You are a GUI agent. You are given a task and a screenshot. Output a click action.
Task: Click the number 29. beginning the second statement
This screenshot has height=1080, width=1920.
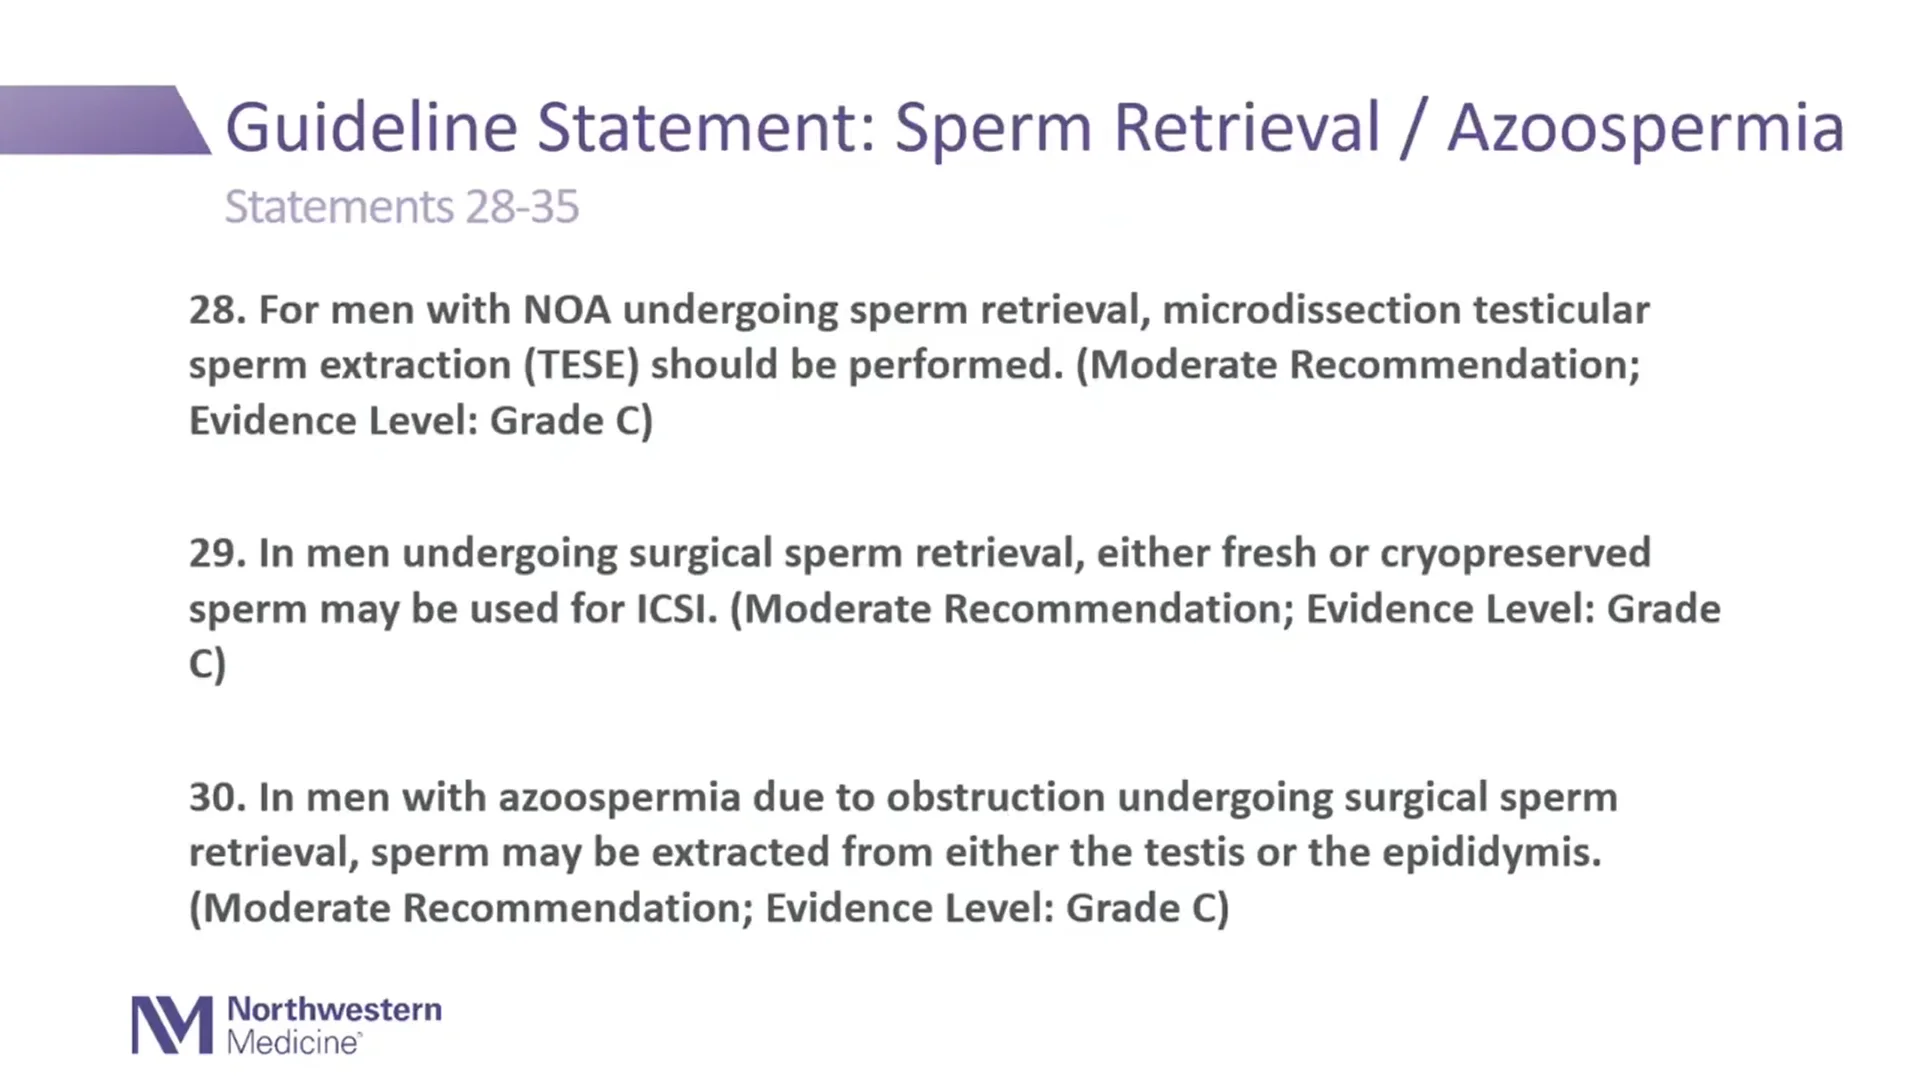click(x=218, y=553)
